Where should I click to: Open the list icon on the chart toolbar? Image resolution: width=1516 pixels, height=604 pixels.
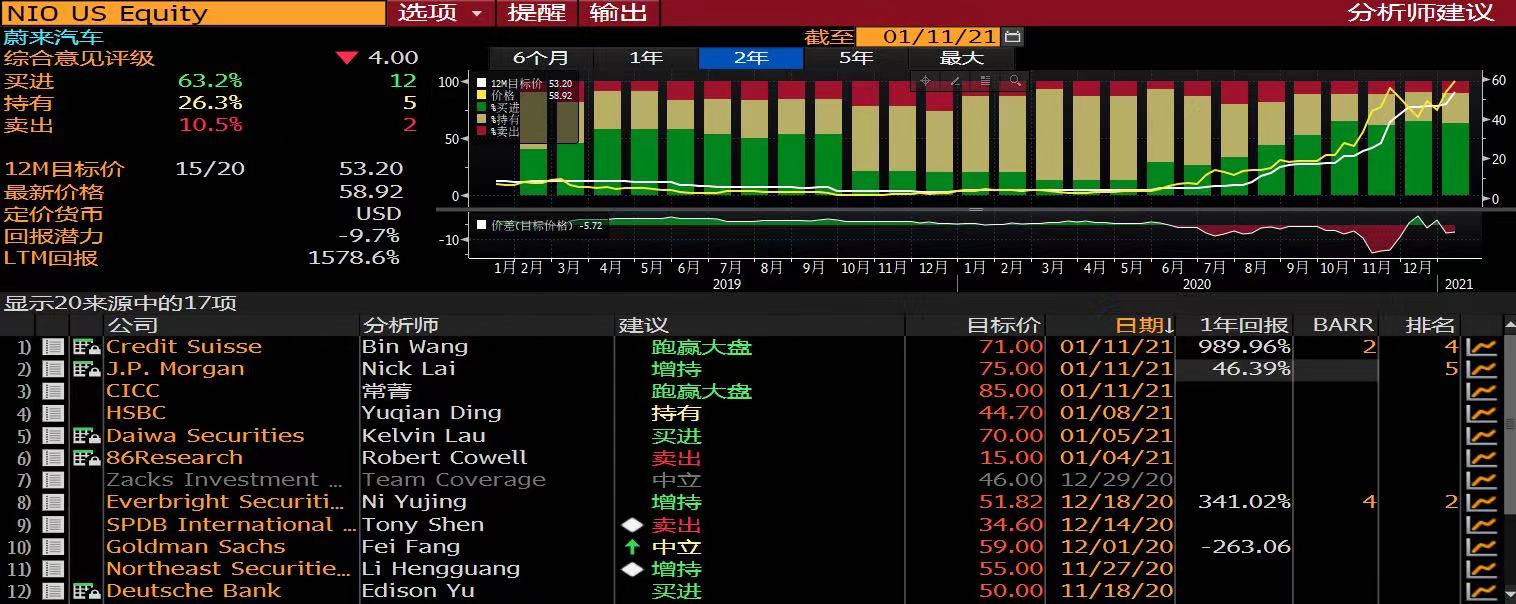(x=985, y=81)
